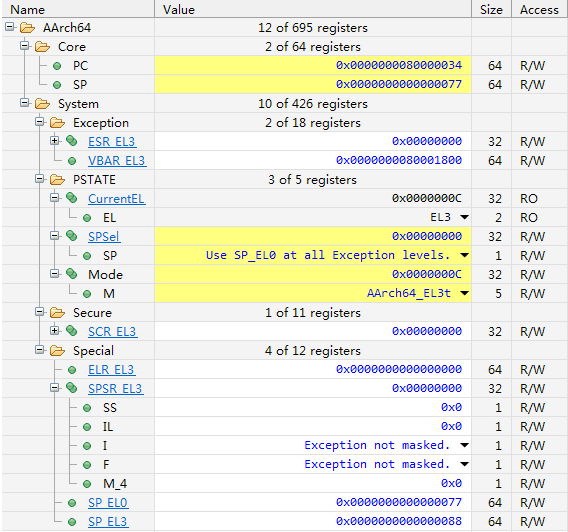The width and height of the screenshot is (568, 532).
Task: Click the Secure folder icon
Action: pos(57,312)
